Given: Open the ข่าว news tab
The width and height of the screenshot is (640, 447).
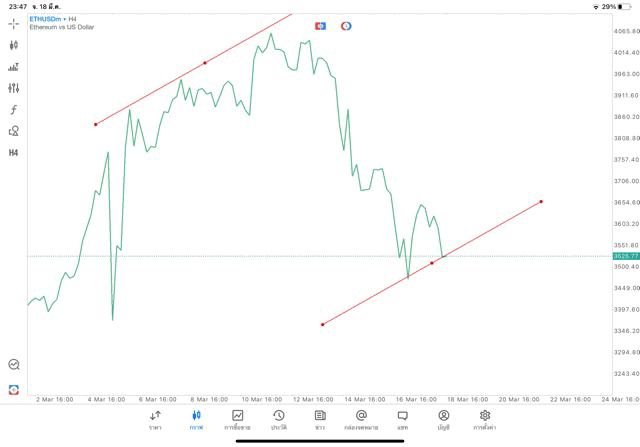Looking at the screenshot, I should [320, 419].
